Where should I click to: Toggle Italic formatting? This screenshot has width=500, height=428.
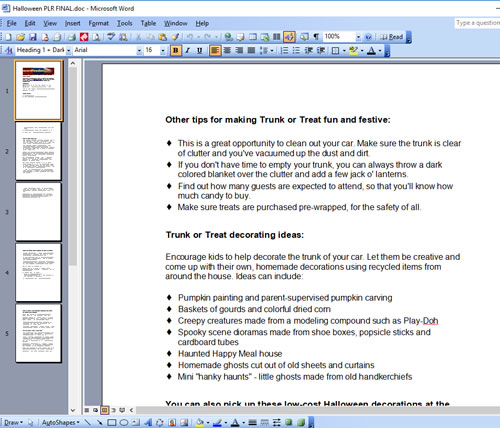pyautogui.click(x=188, y=51)
